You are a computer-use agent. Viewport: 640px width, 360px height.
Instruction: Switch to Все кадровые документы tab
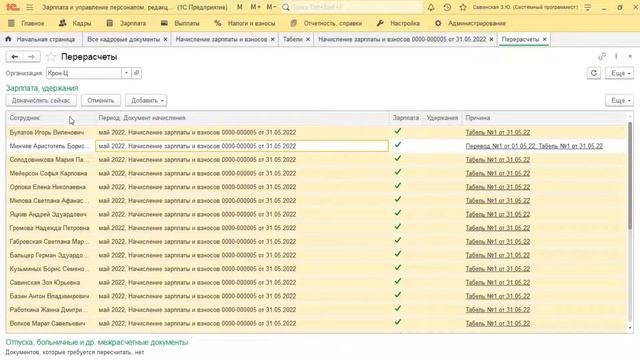(x=123, y=40)
